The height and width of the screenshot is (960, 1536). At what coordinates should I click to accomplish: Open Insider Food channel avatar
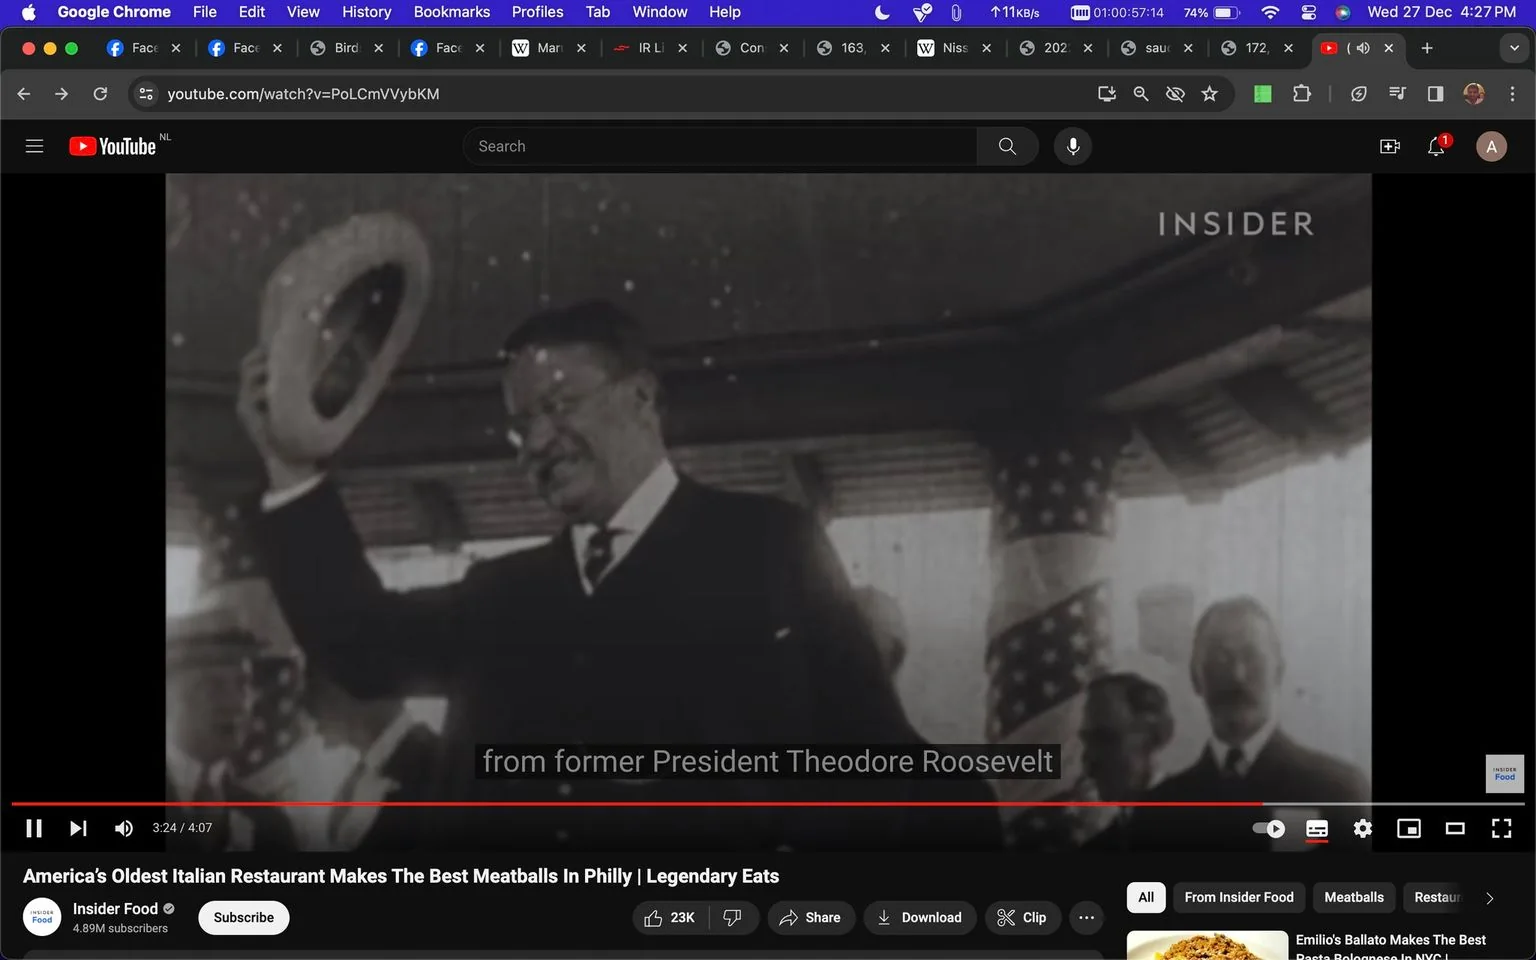point(42,917)
